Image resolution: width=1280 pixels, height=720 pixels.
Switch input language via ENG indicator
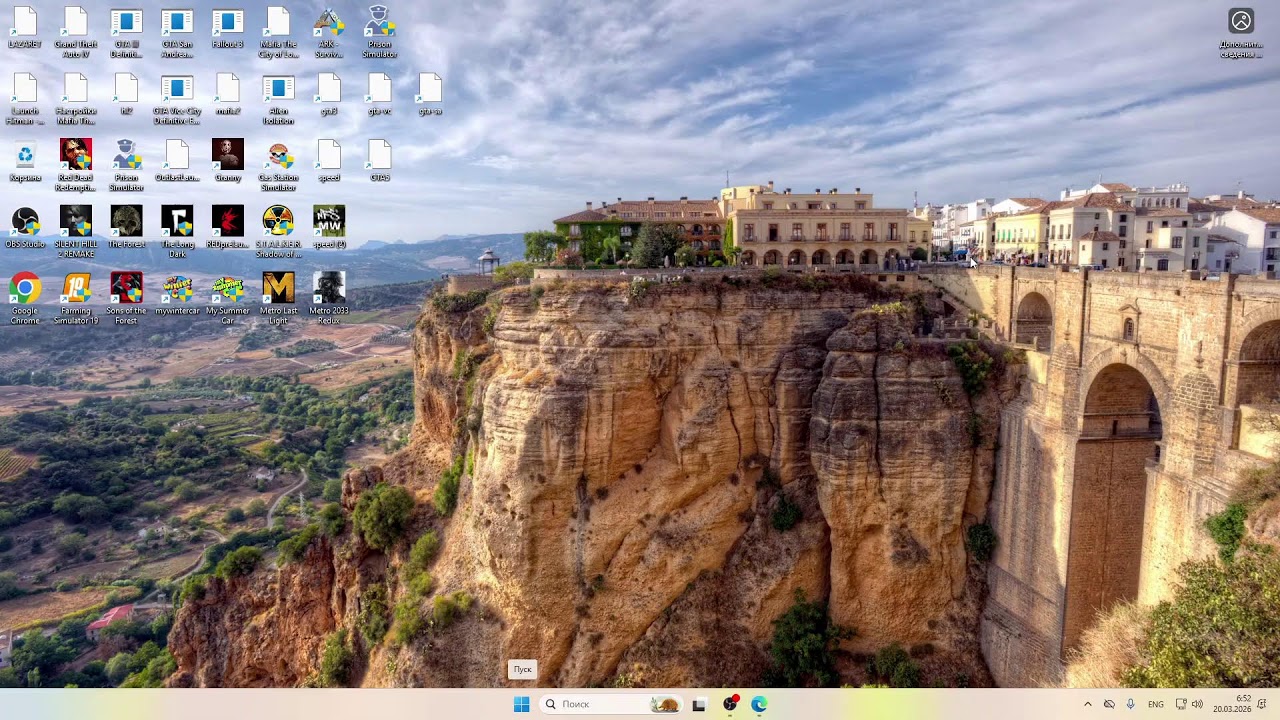(x=1156, y=704)
